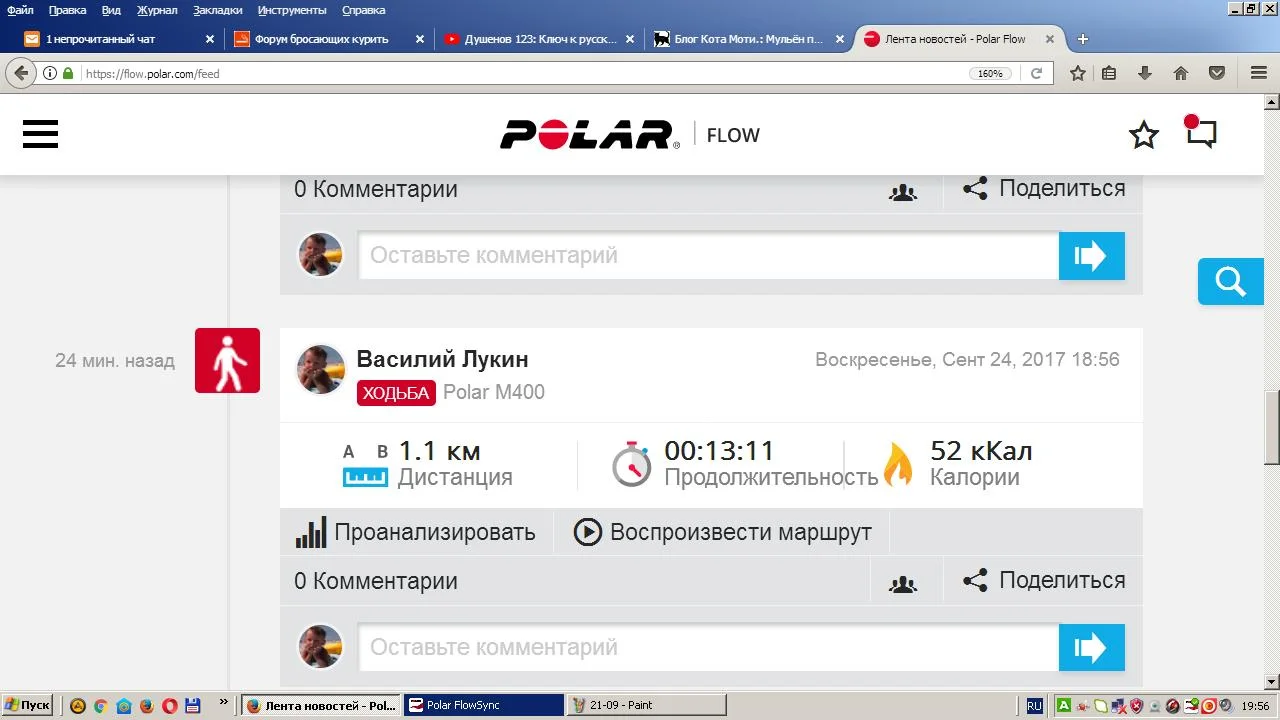1280x720 pixels.
Task: Click the 24 мин. назад timestamp
Action: [x=115, y=361]
